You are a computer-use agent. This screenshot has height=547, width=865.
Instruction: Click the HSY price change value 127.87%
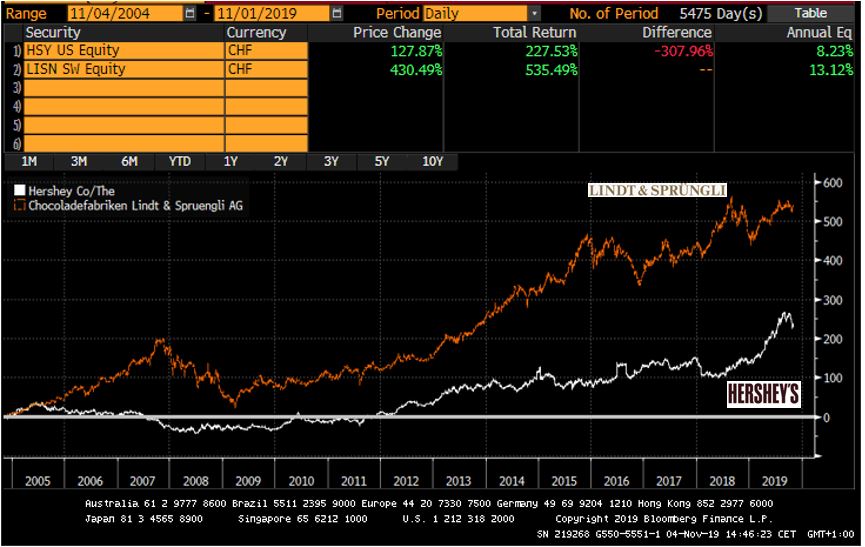417,51
